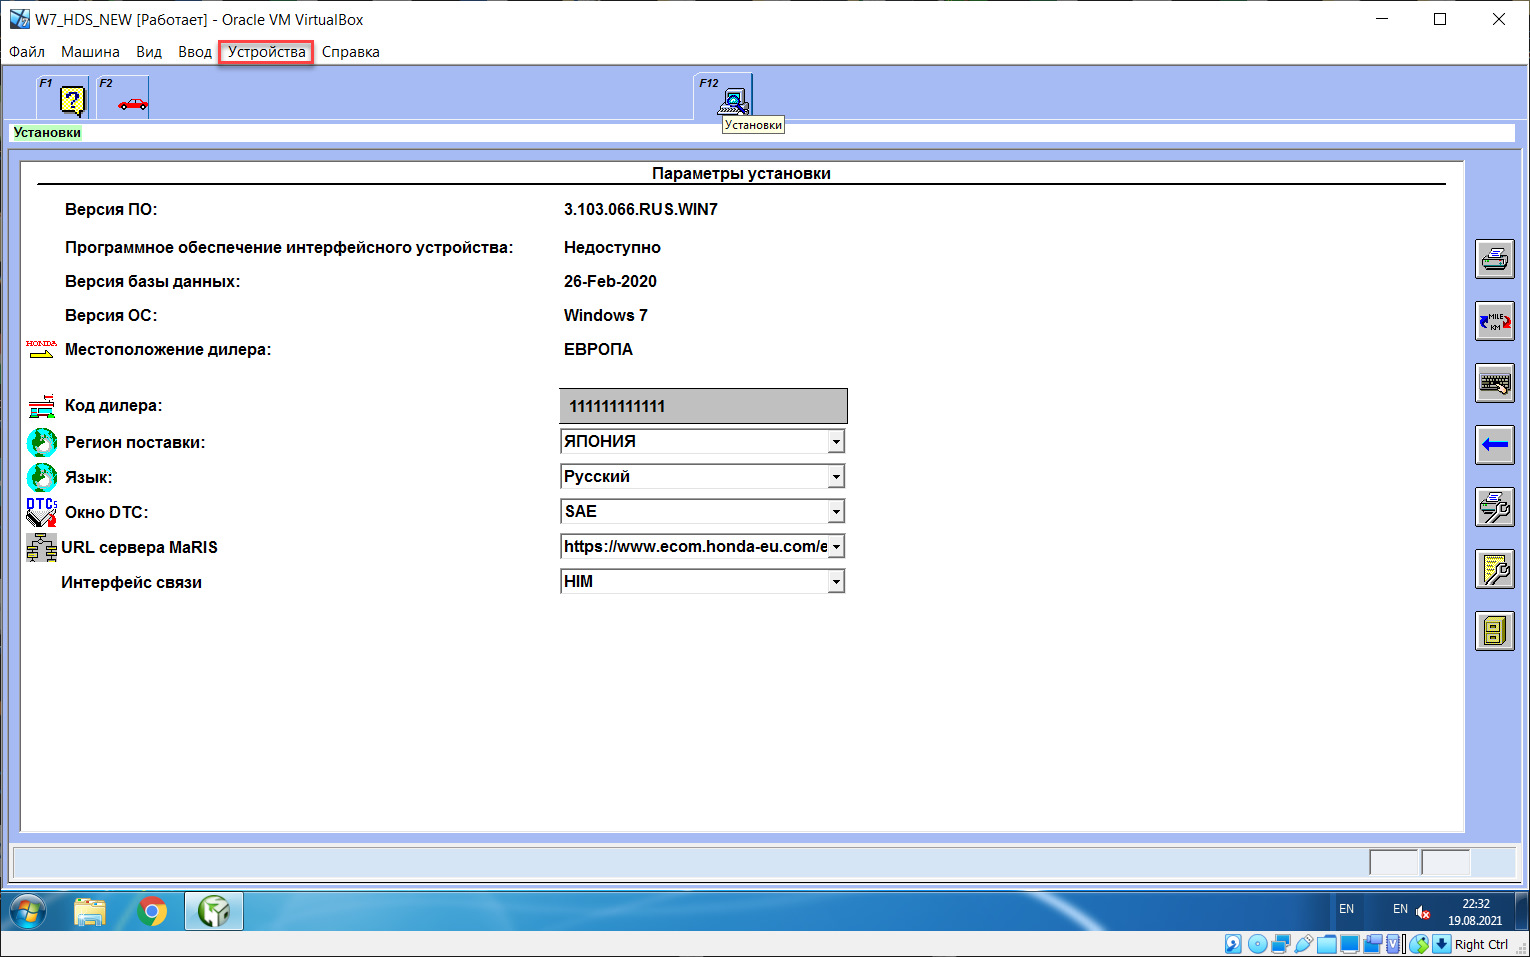Open the on-screen keyboard button
The width and height of the screenshot is (1530, 957).
pyautogui.click(x=1495, y=383)
